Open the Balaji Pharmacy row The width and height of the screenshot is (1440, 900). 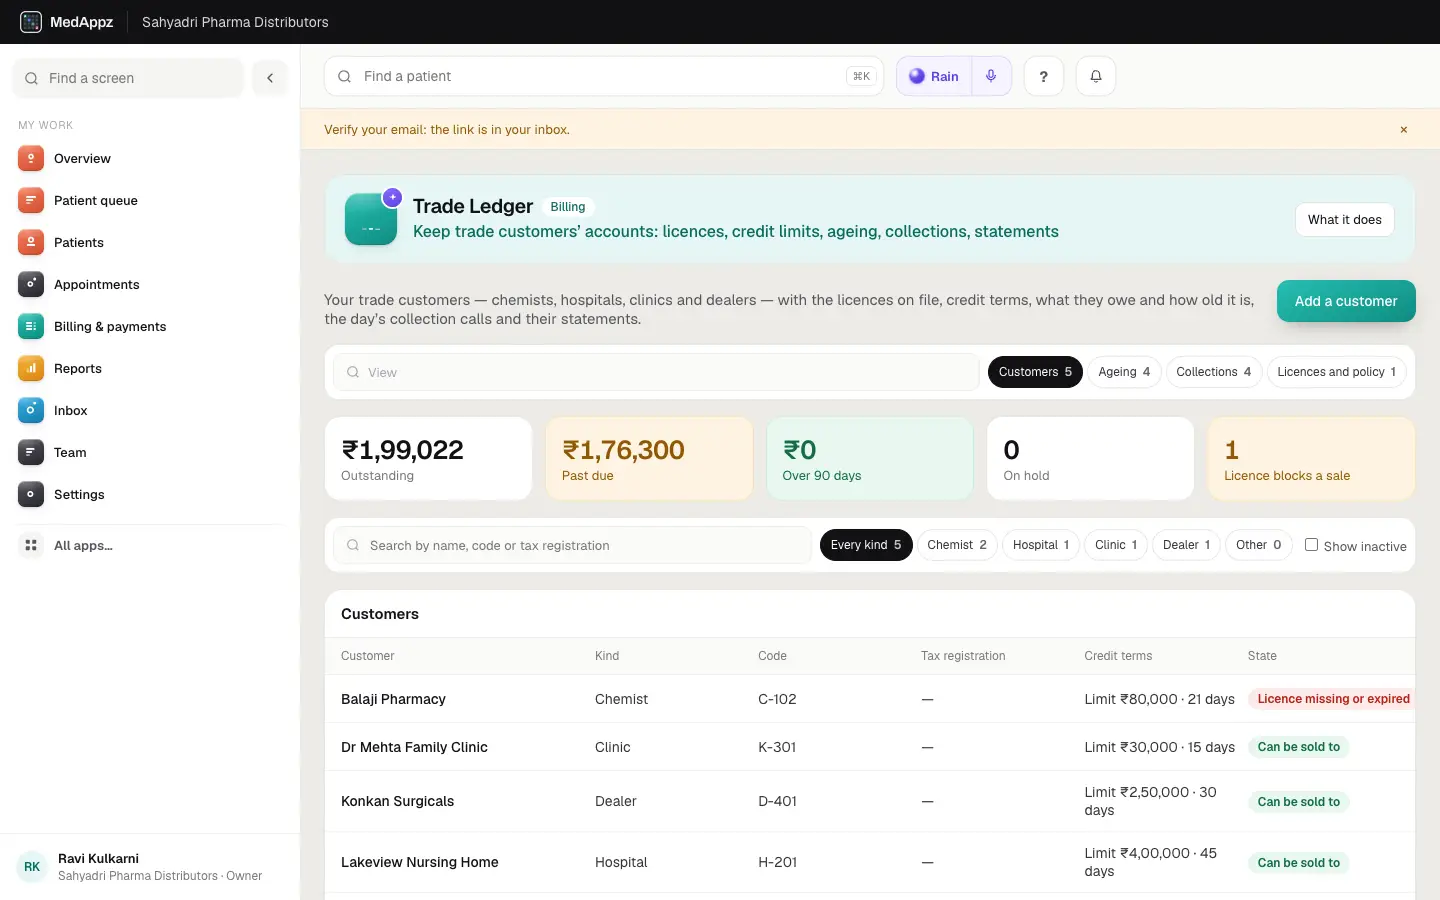coord(870,699)
